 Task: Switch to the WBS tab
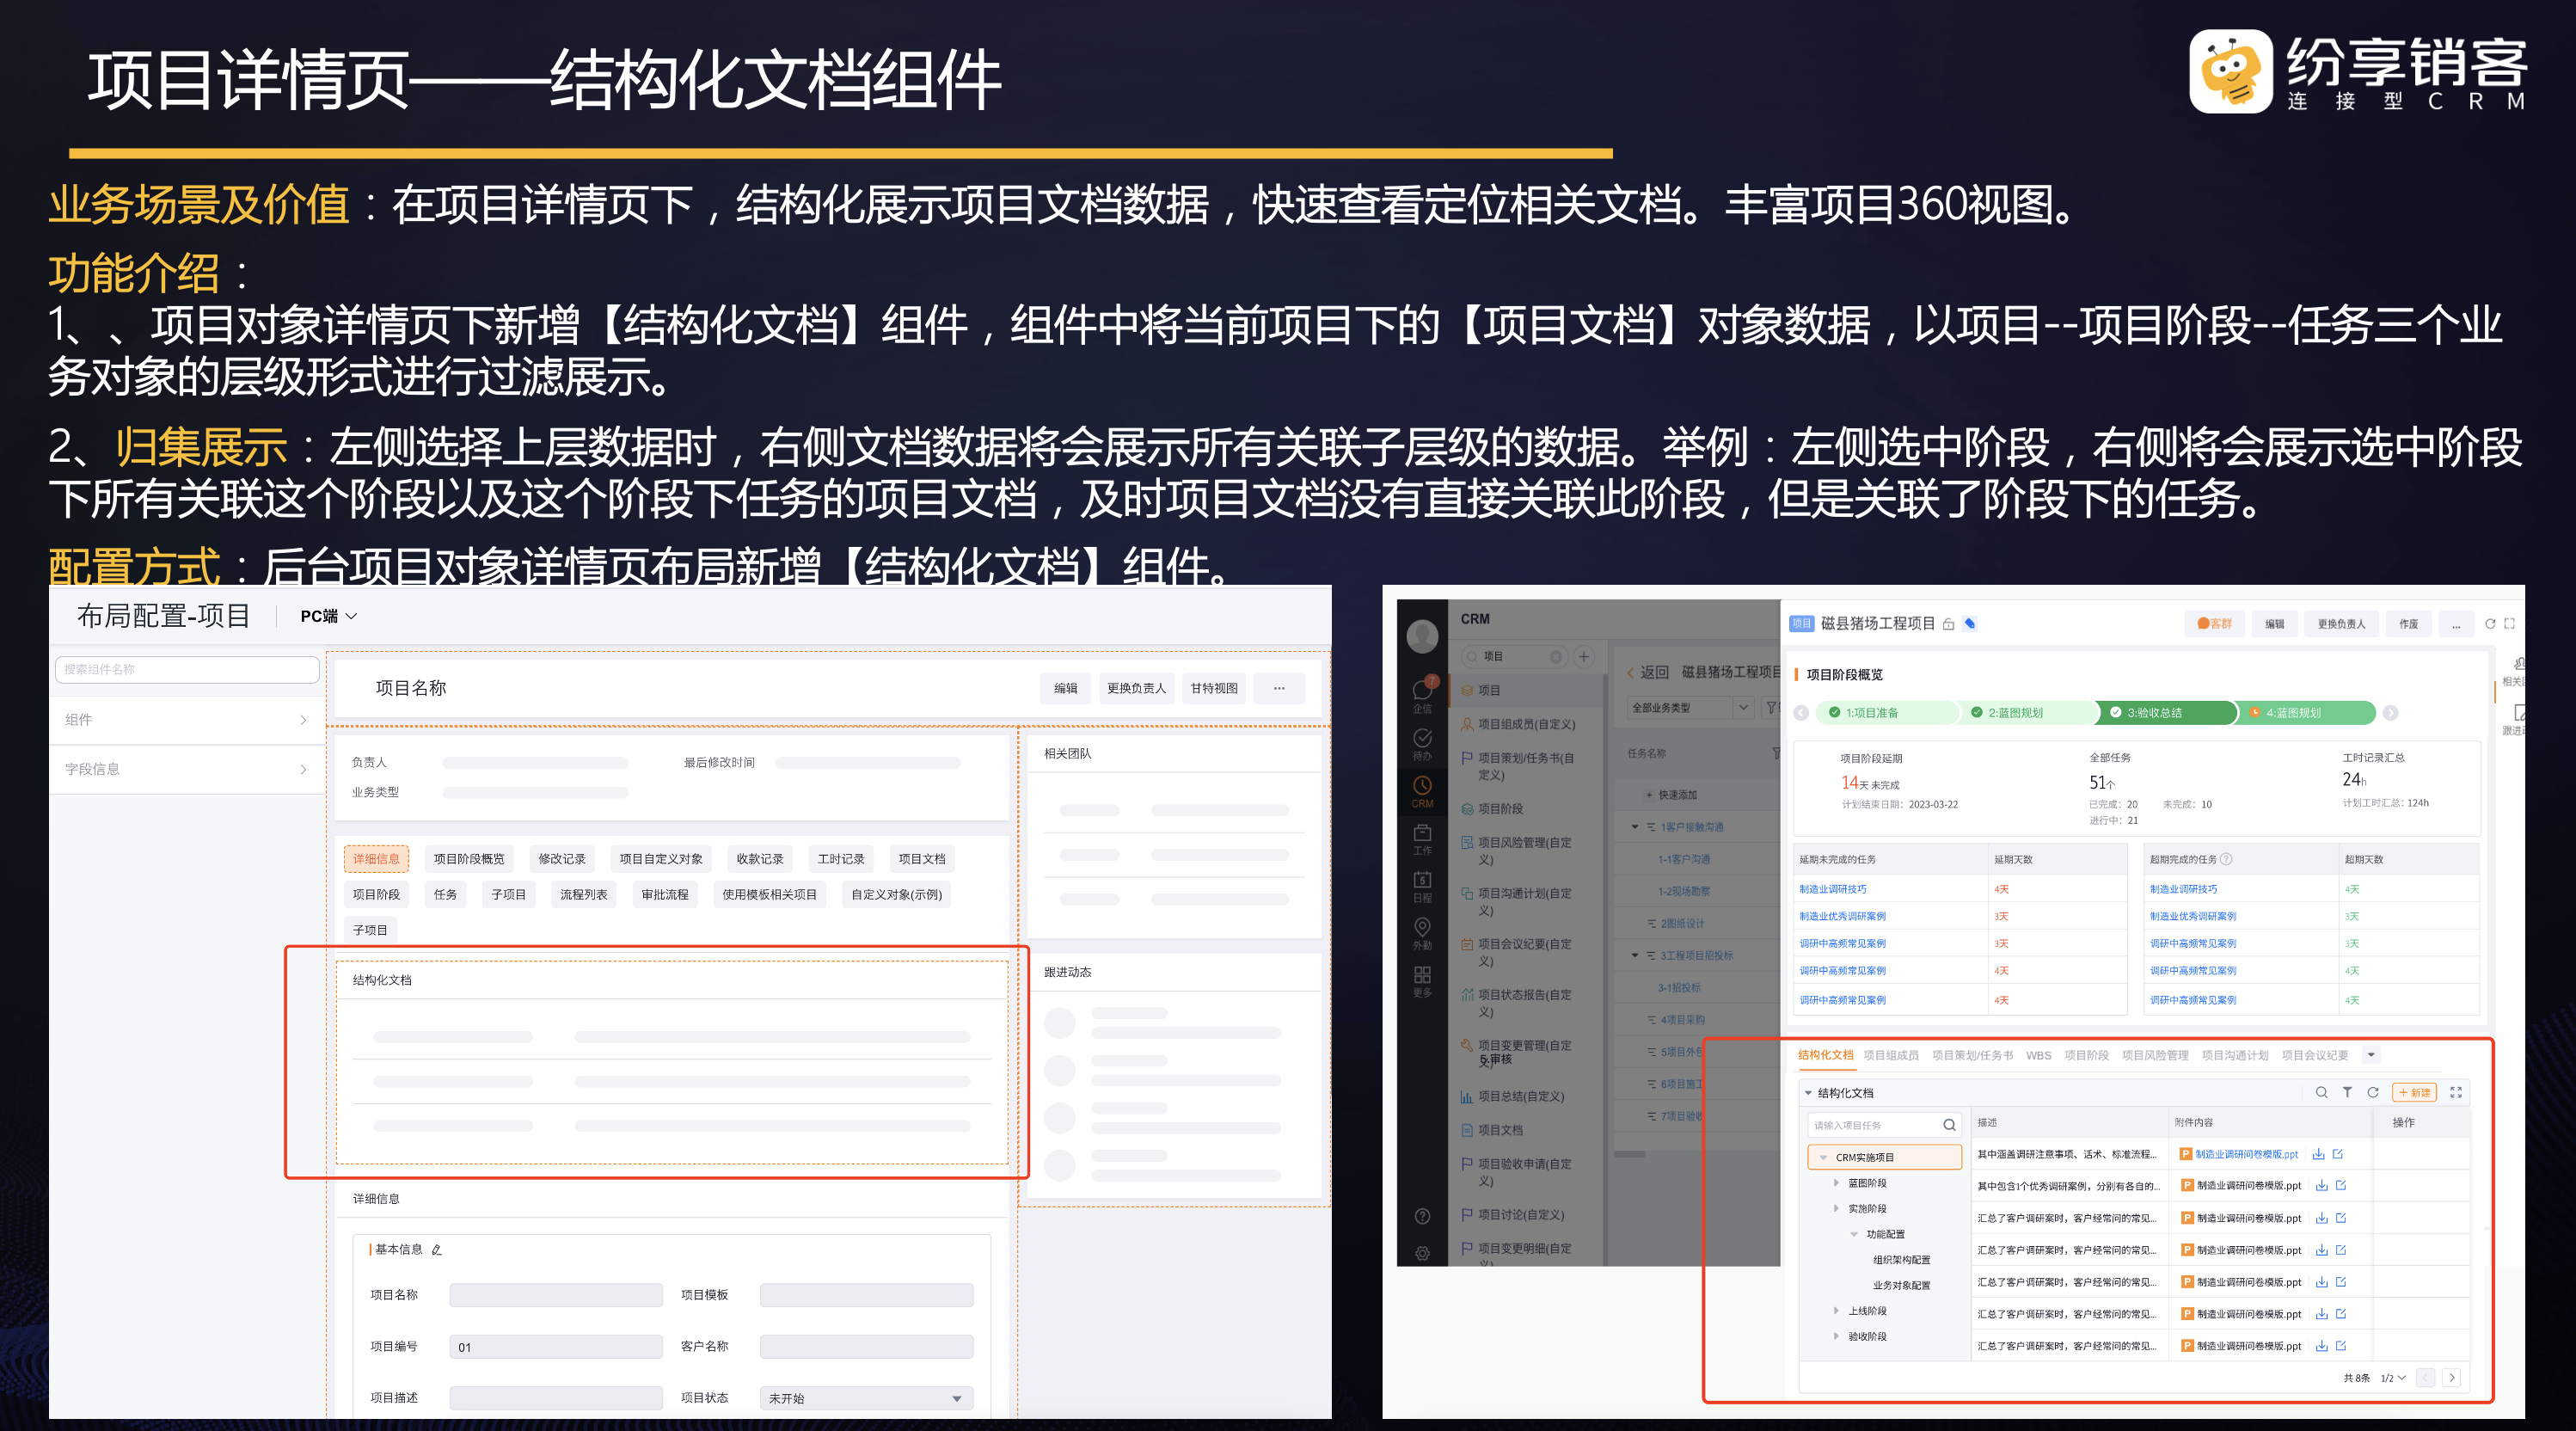[2038, 1055]
